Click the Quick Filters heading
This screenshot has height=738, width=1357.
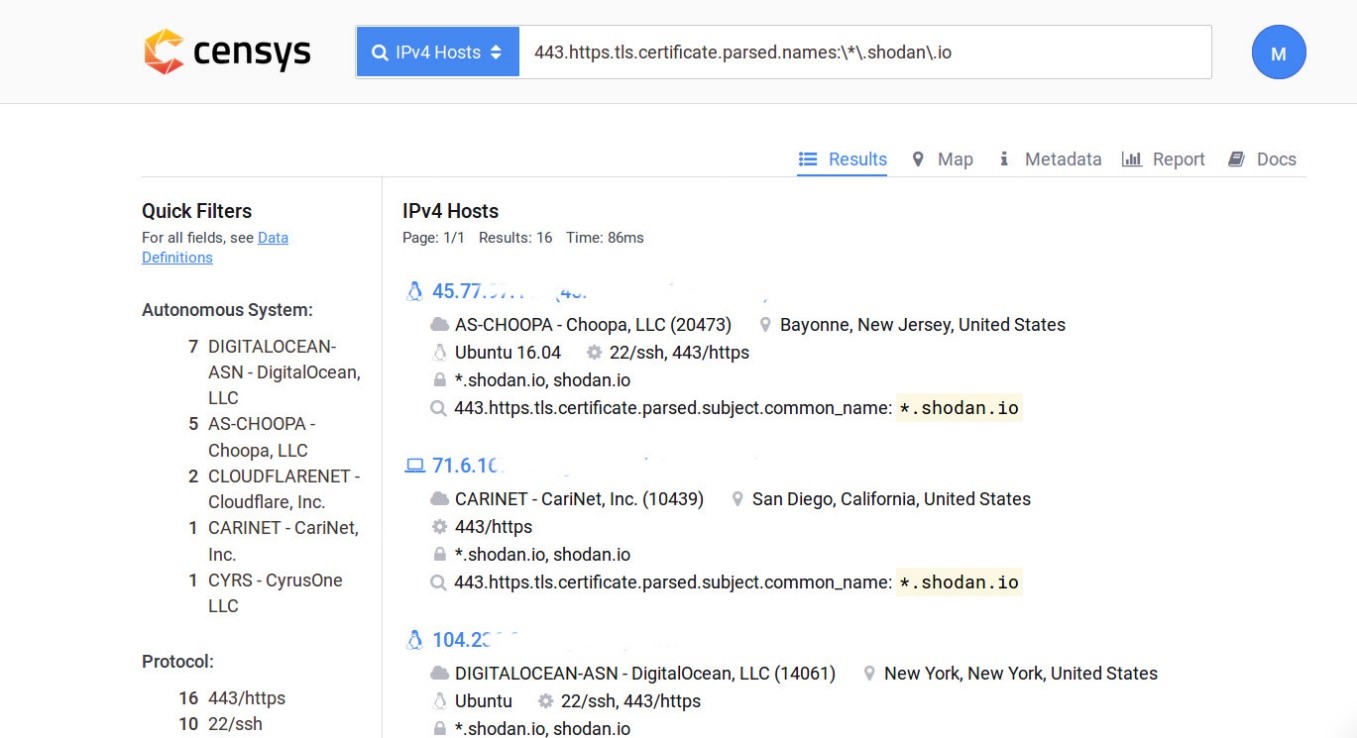point(197,211)
